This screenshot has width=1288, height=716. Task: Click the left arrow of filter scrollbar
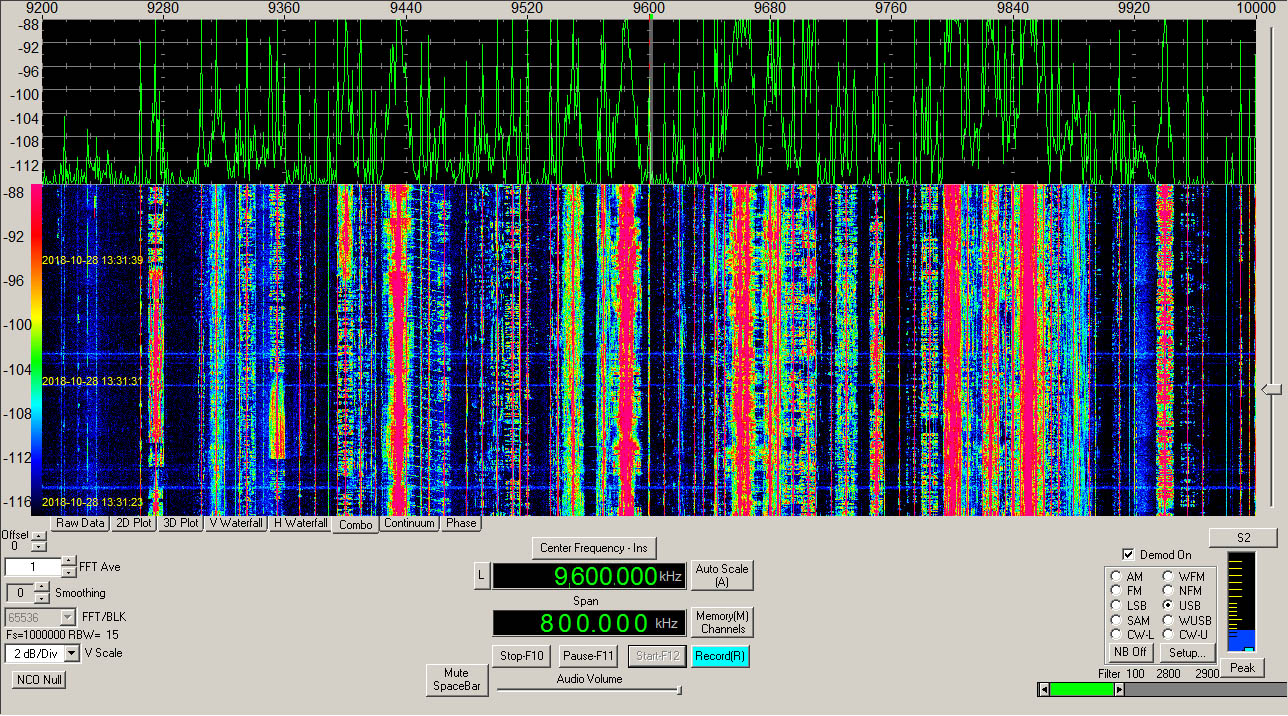click(x=1044, y=689)
